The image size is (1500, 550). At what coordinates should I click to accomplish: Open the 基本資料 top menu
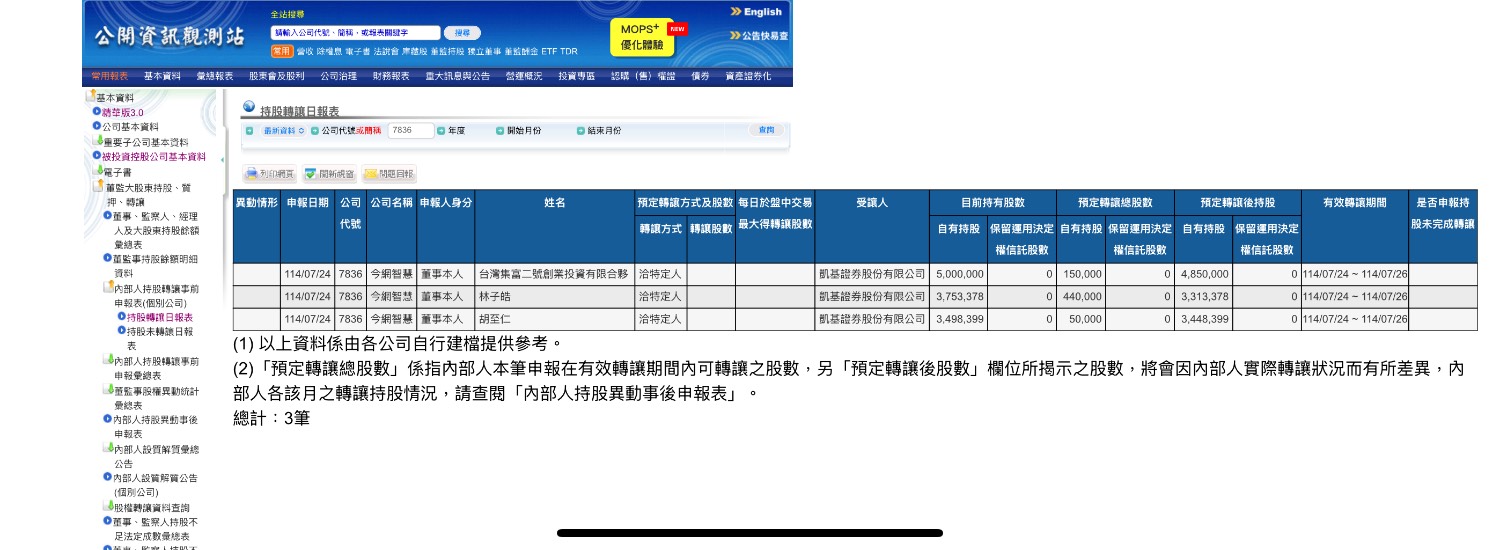162,76
